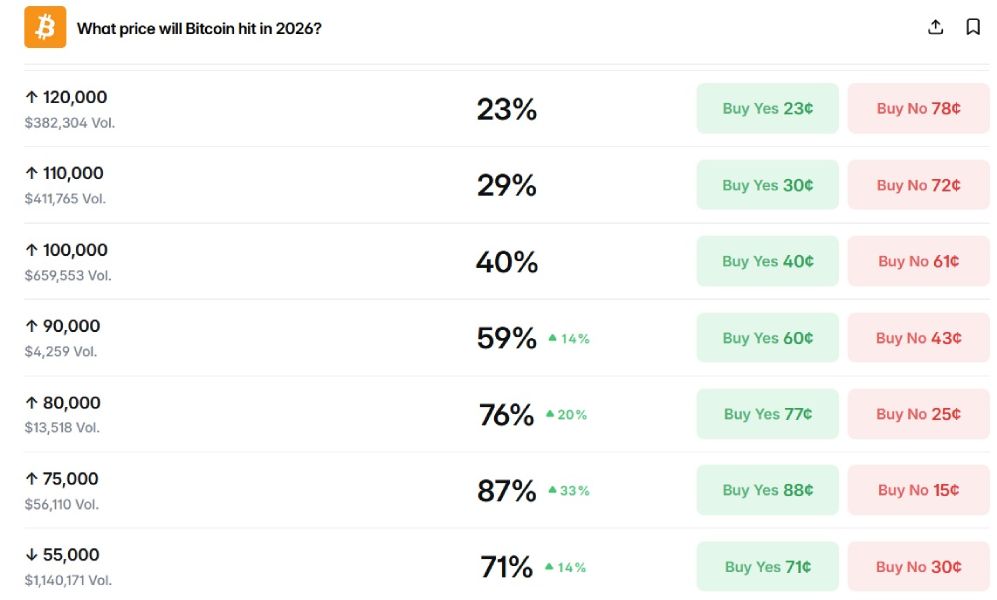The width and height of the screenshot is (997, 600).
Task: Buy Yes at 60¢ for 90,000
Action: click(767, 338)
